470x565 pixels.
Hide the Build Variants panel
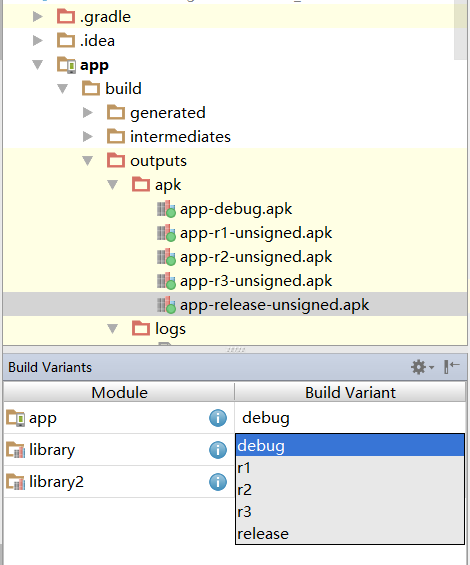pos(451,367)
